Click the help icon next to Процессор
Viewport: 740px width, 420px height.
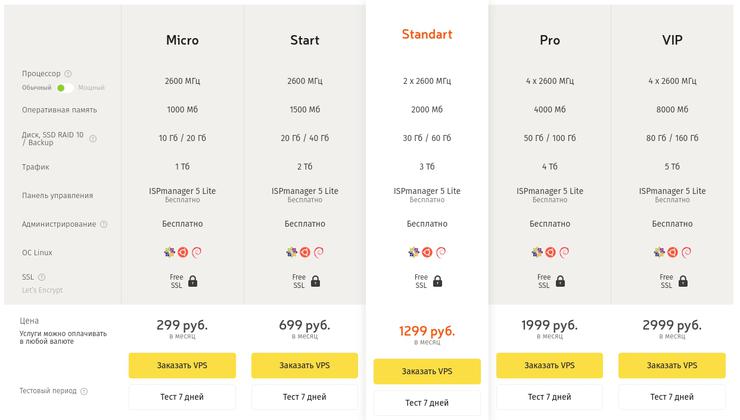click(x=69, y=74)
